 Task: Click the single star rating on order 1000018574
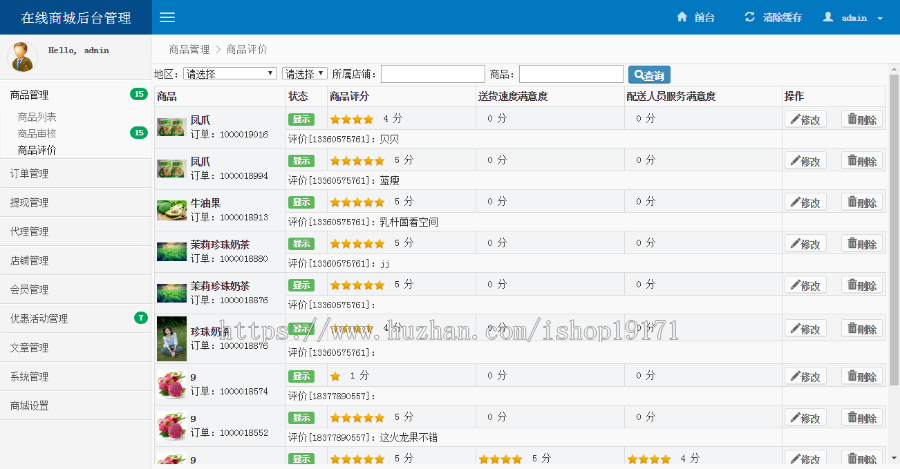[335, 377]
